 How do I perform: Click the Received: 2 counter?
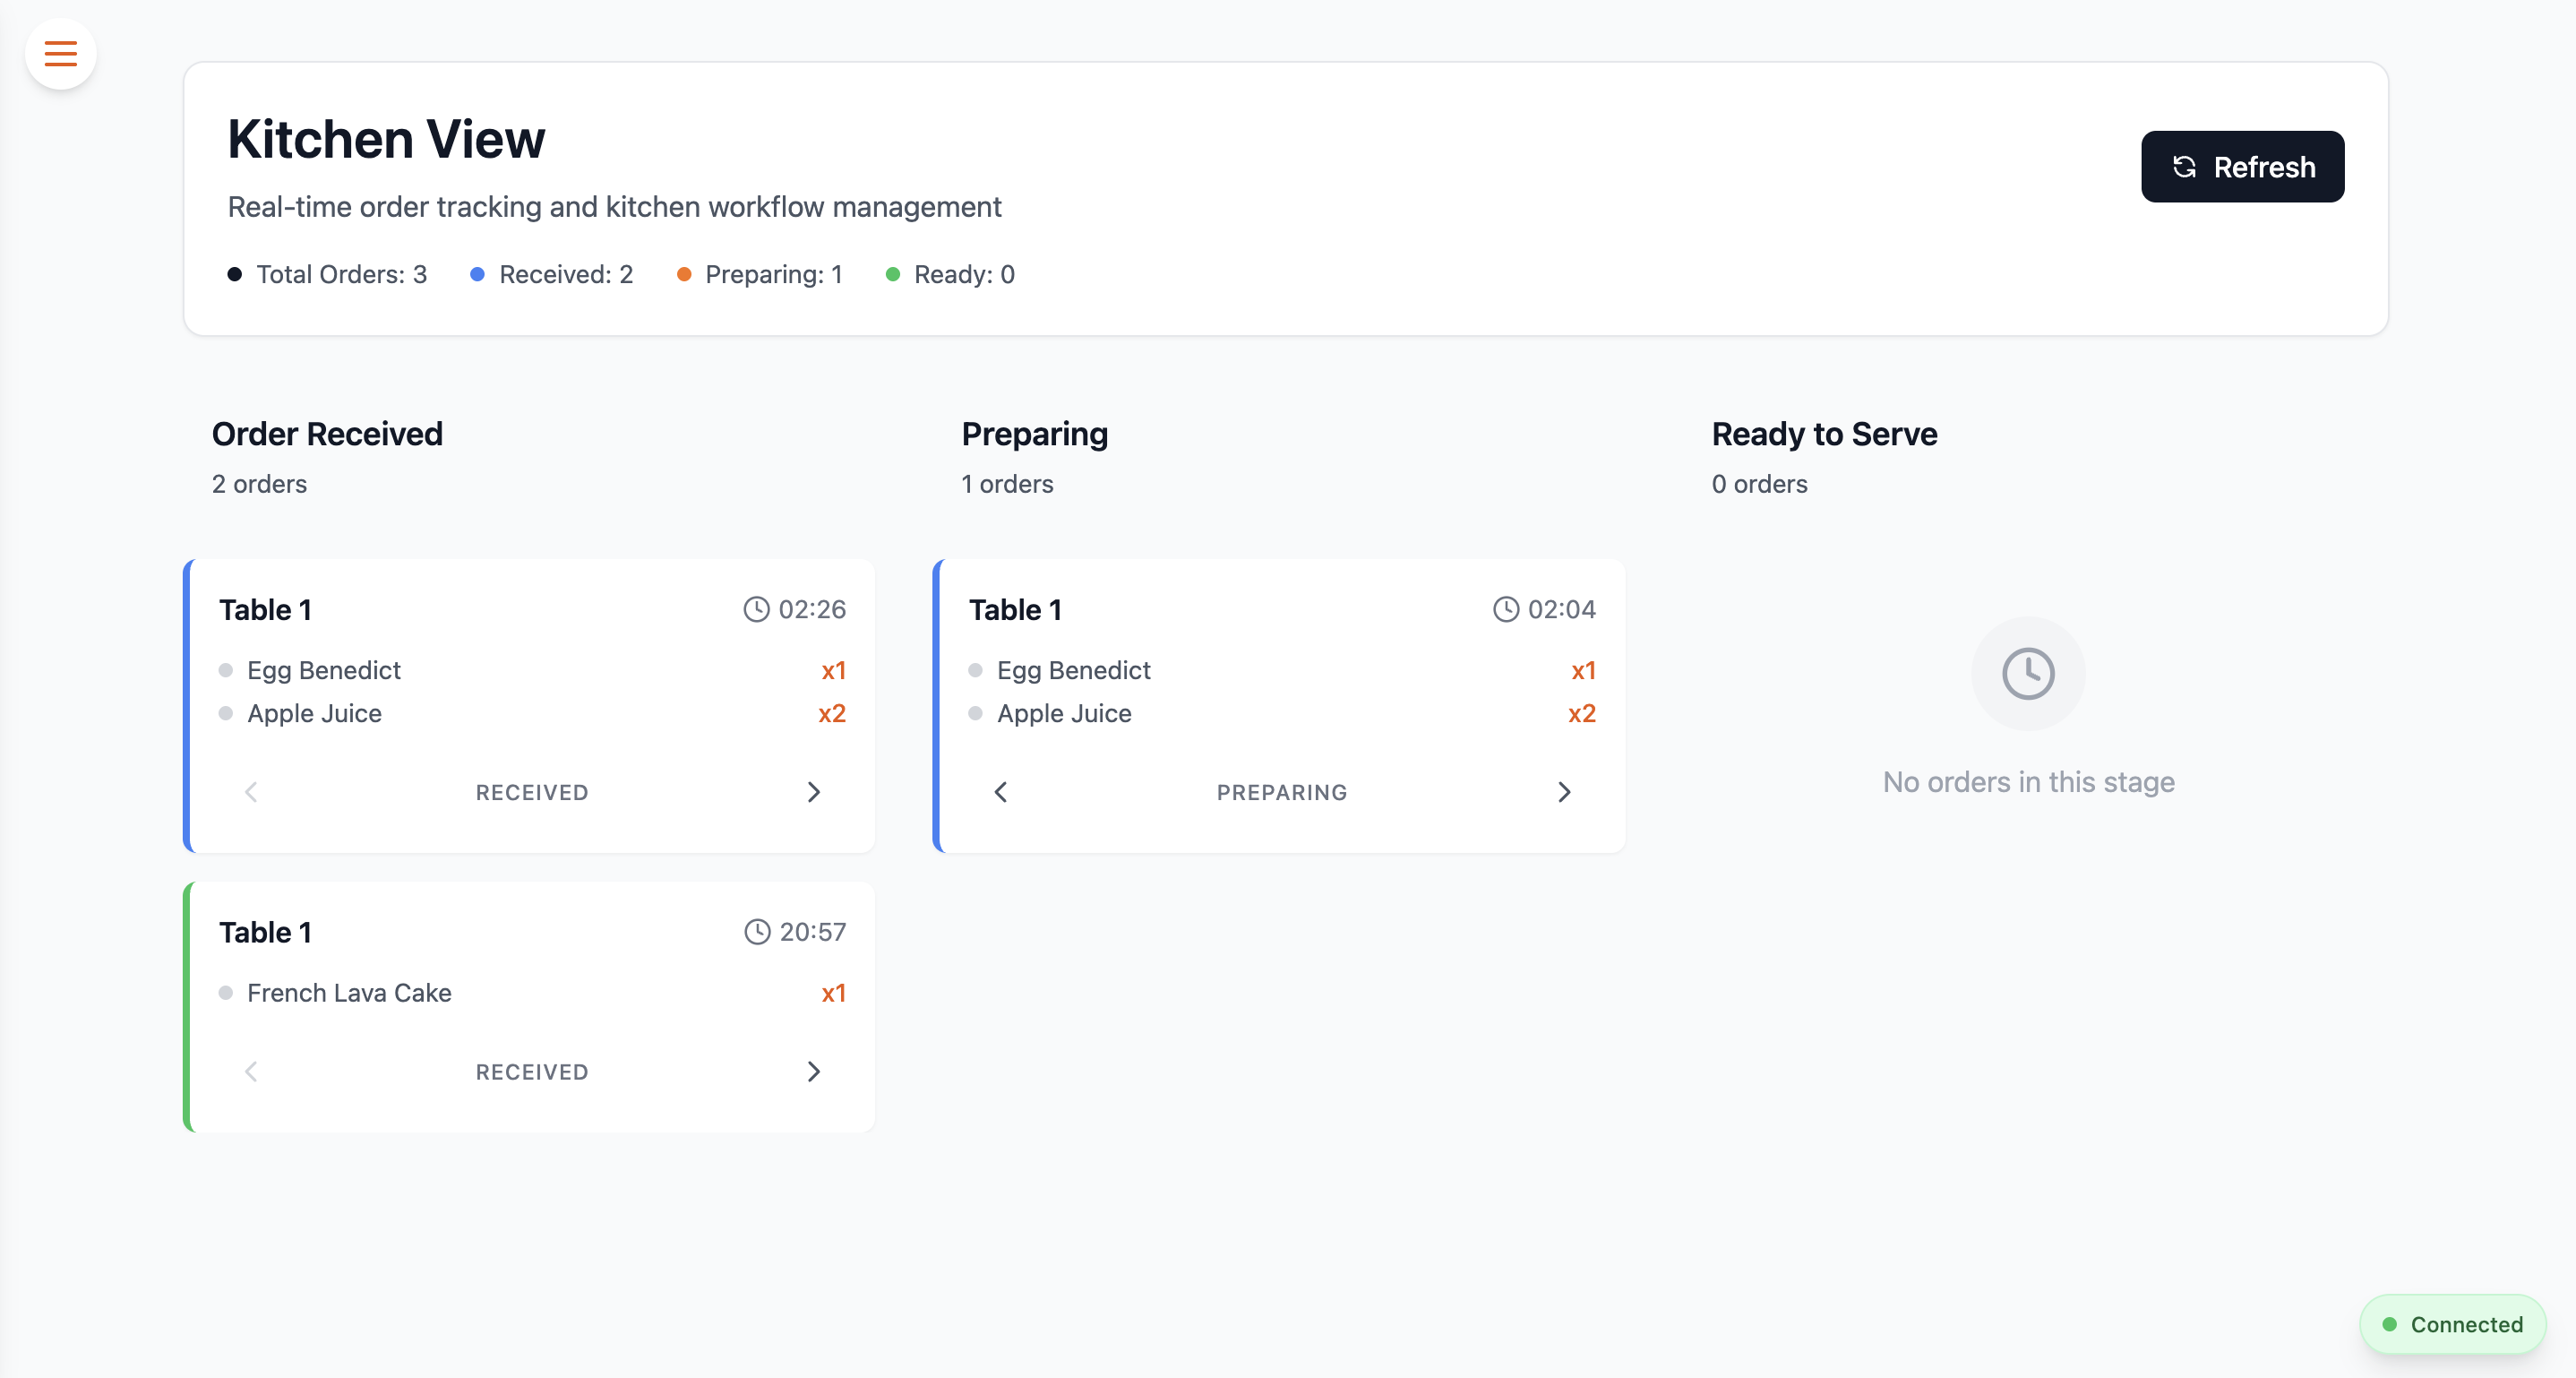coord(565,274)
